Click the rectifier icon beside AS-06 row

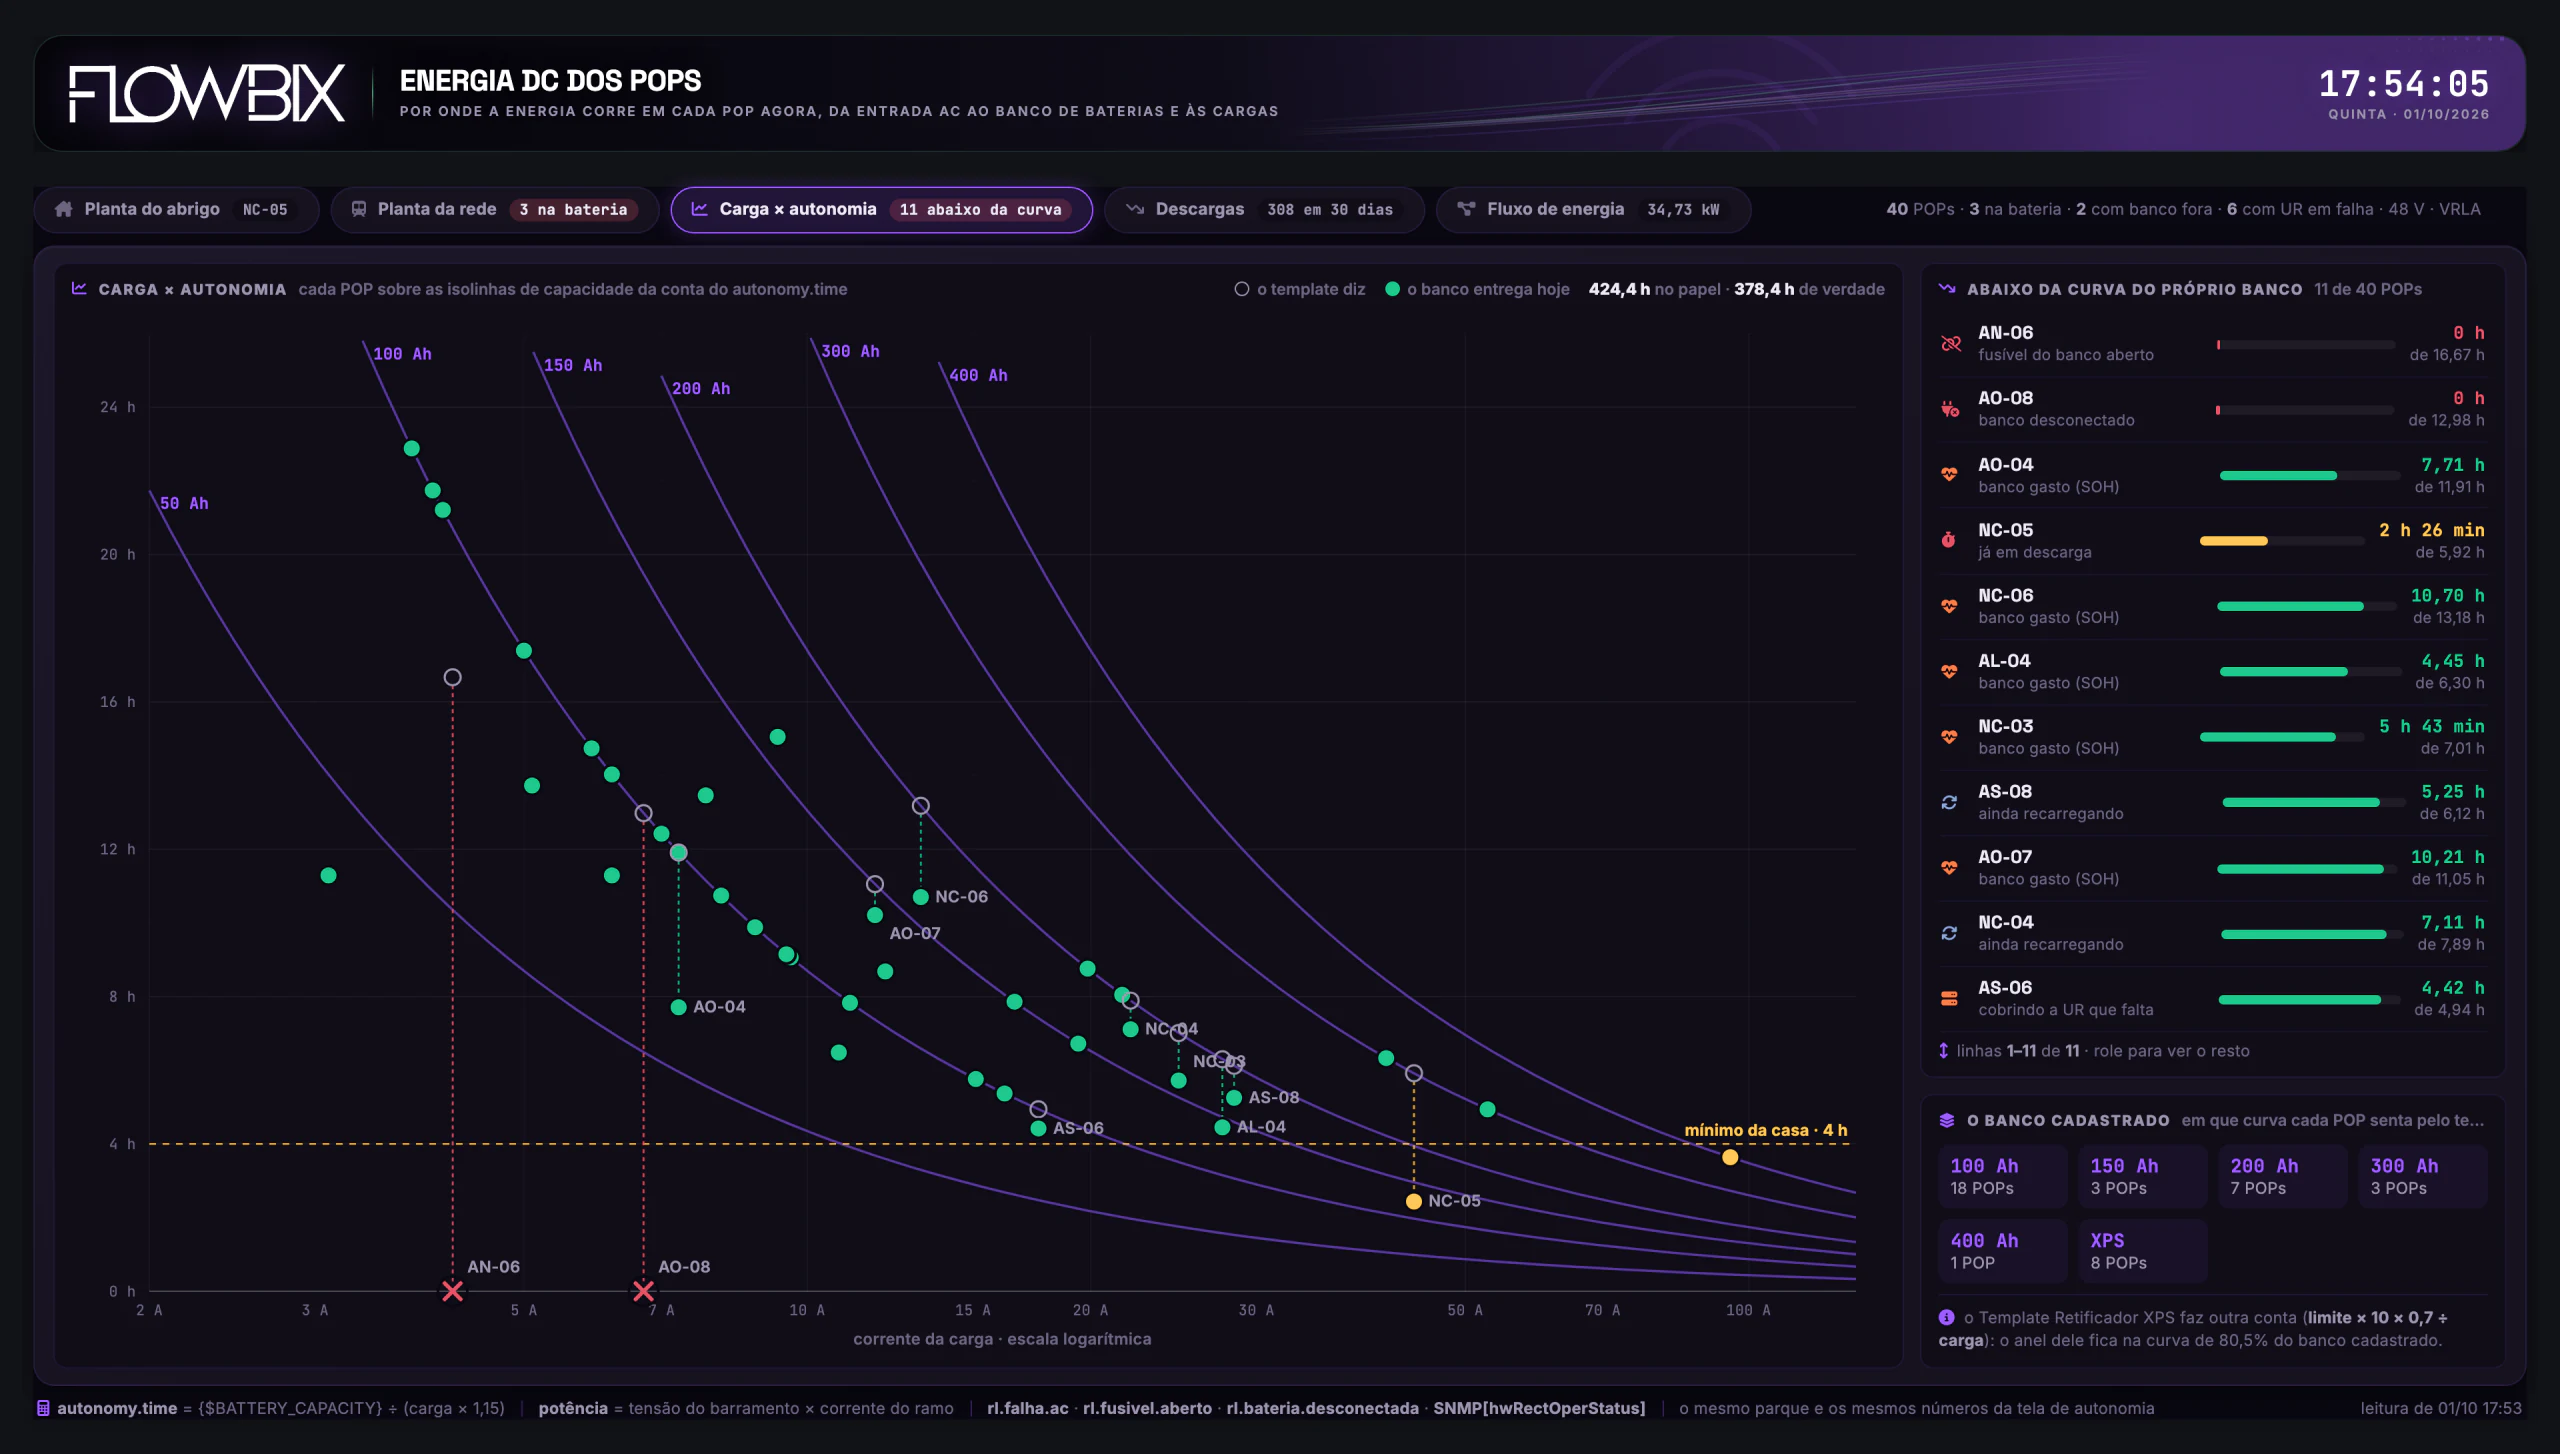[x=1950, y=998]
